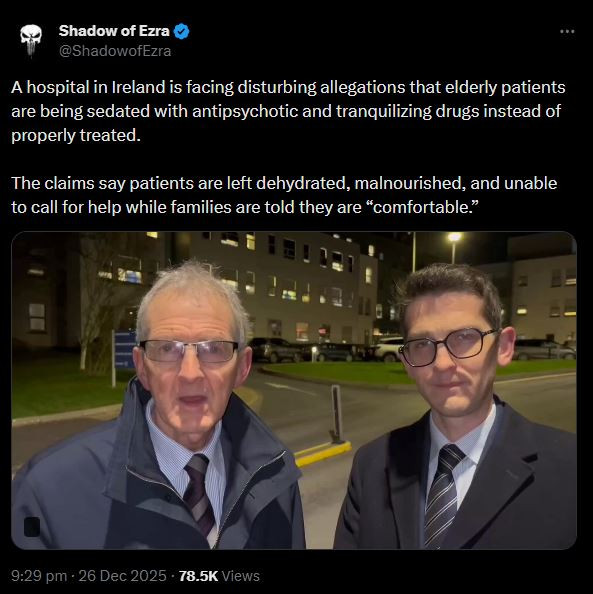
Task: Open the 9:29 pm timestamp link
Action: click(x=39, y=576)
